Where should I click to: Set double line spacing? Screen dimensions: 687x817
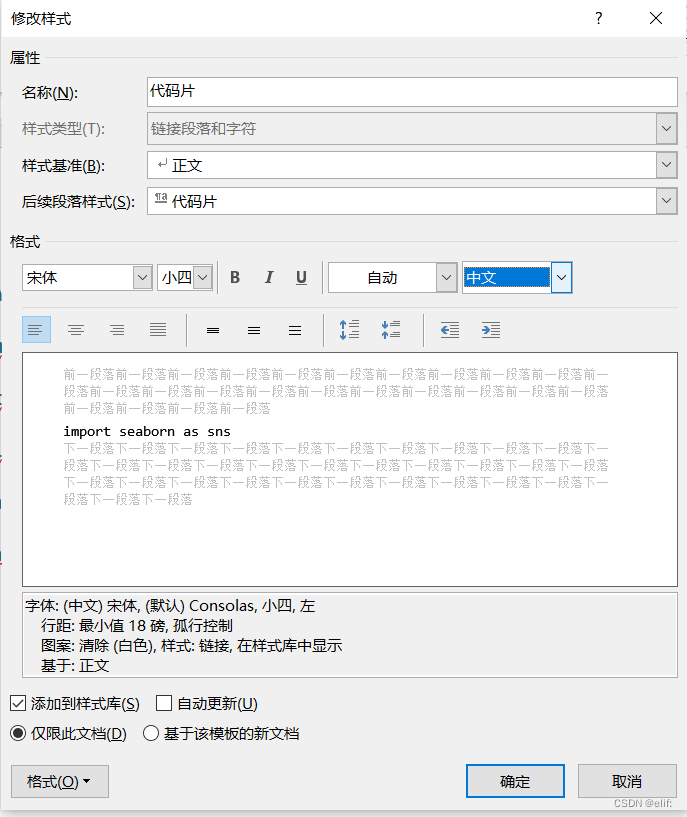tap(295, 330)
